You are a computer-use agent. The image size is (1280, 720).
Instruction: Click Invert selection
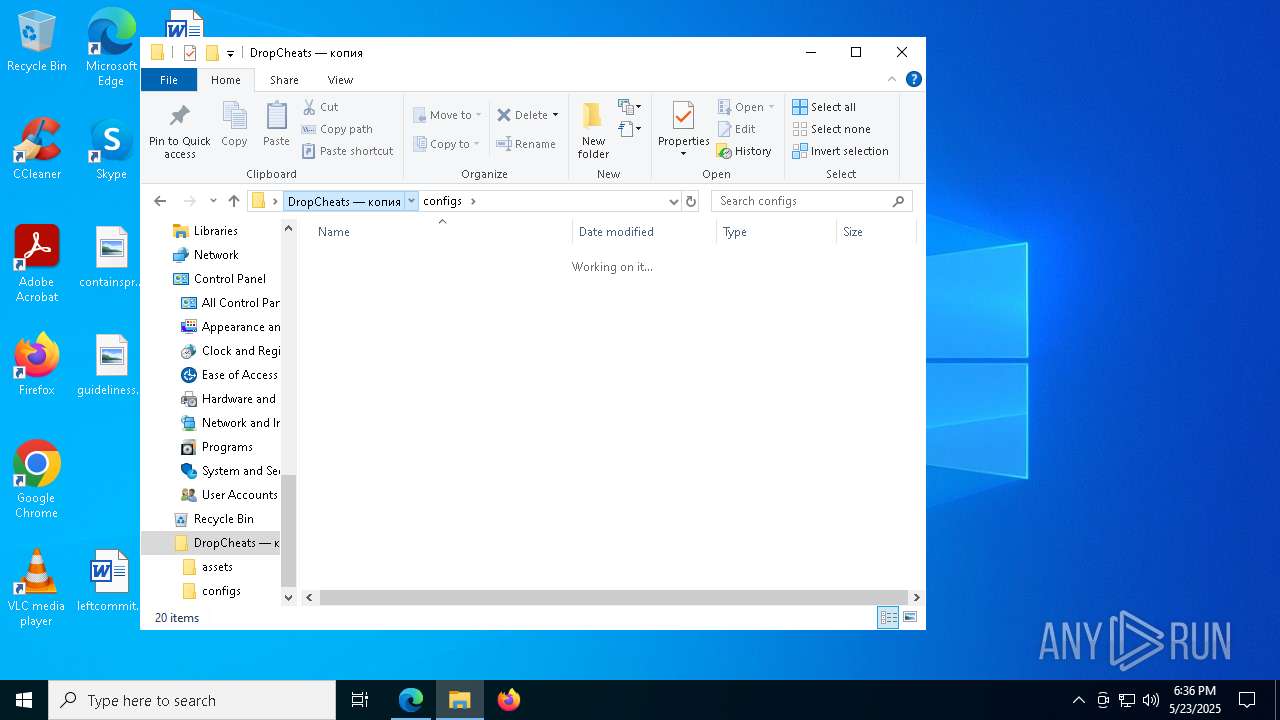tap(840, 151)
